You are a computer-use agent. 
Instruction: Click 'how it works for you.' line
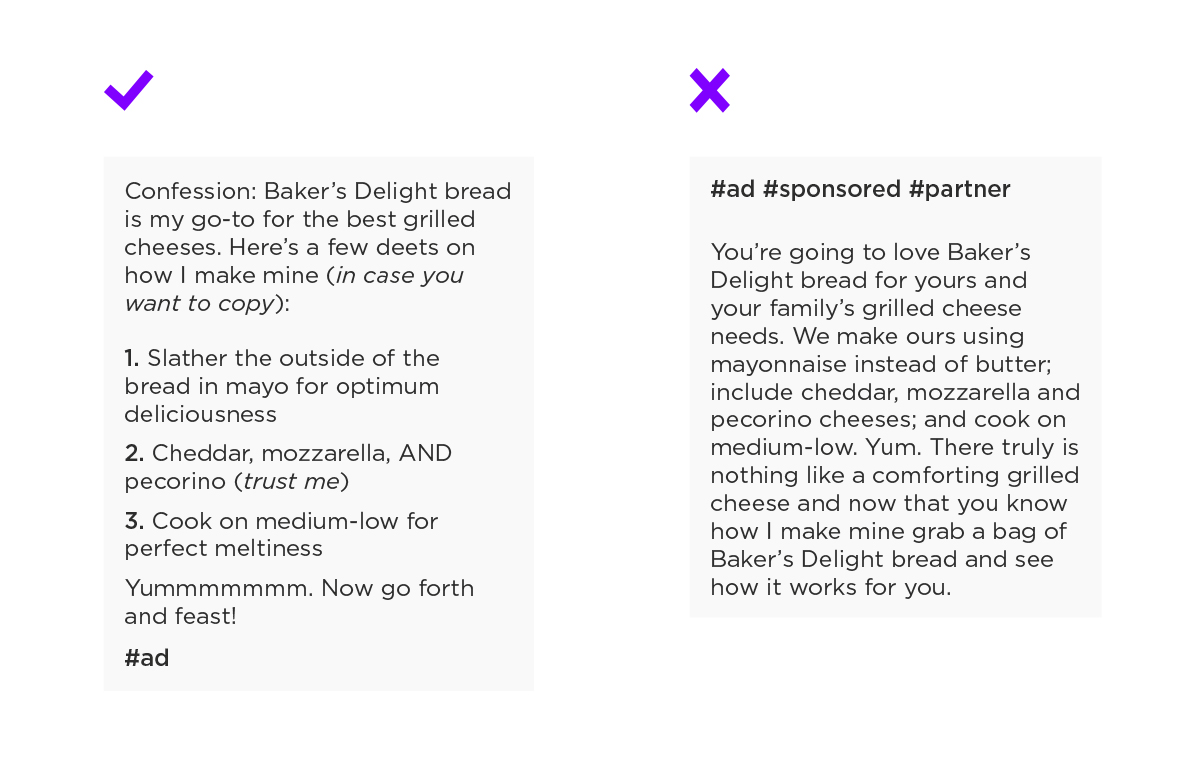[x=831, y=587]
